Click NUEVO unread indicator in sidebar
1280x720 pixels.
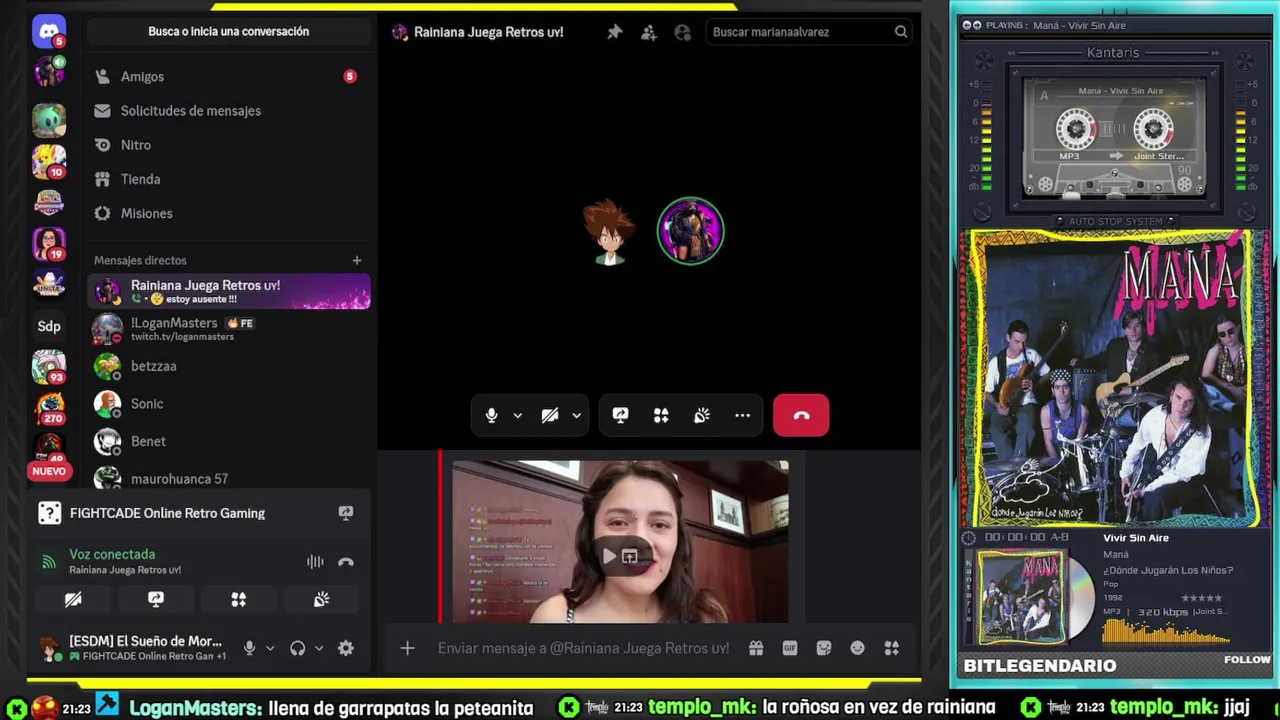coord(49,471)
